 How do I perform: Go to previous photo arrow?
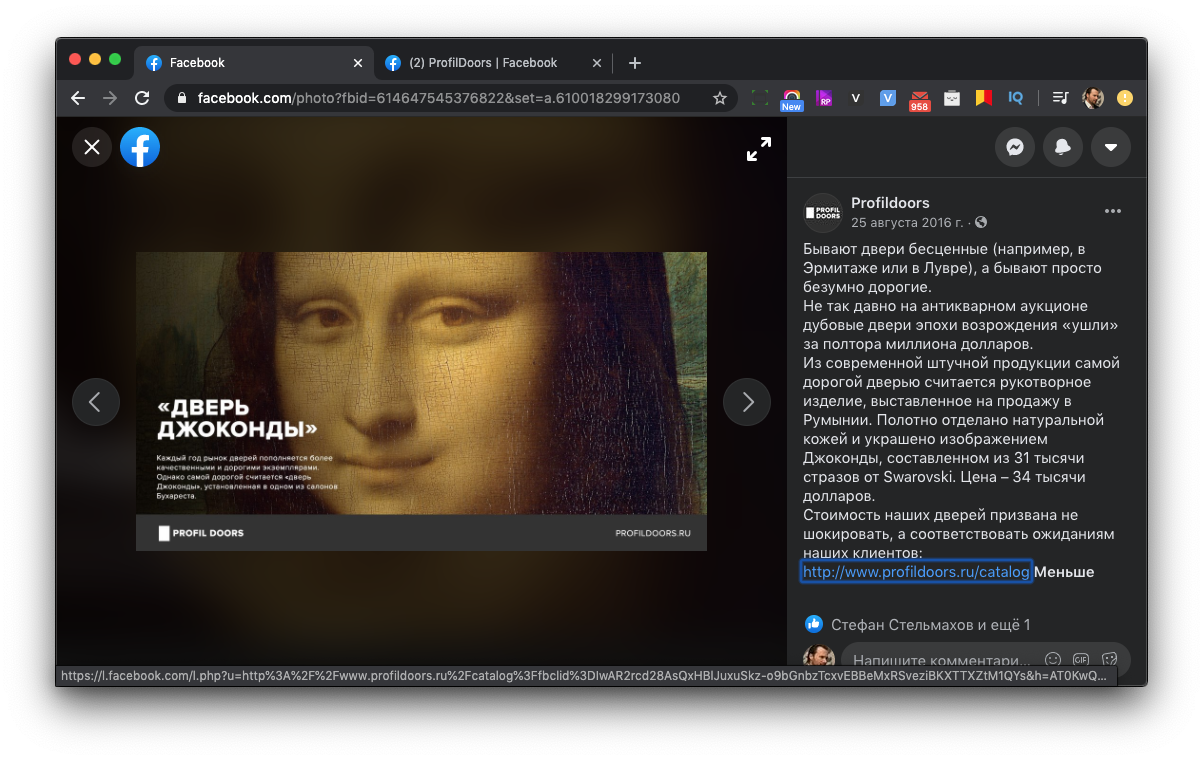[96, 402]
